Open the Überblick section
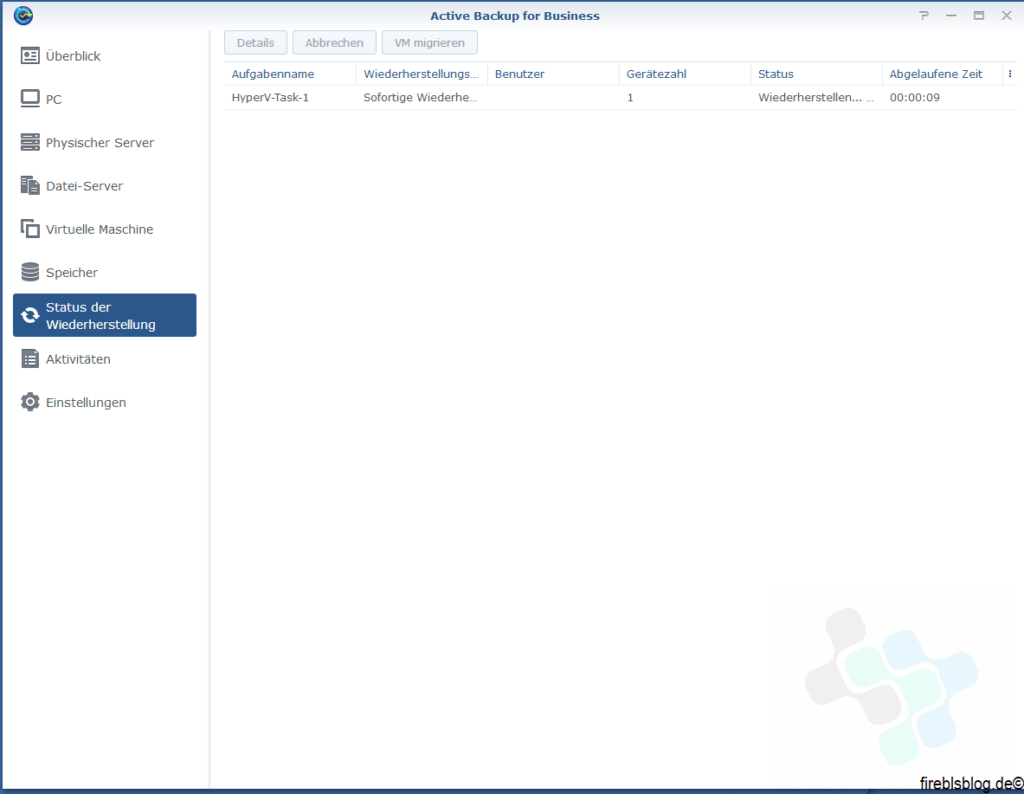This screenshot has height=794, width=1024. 104,56
